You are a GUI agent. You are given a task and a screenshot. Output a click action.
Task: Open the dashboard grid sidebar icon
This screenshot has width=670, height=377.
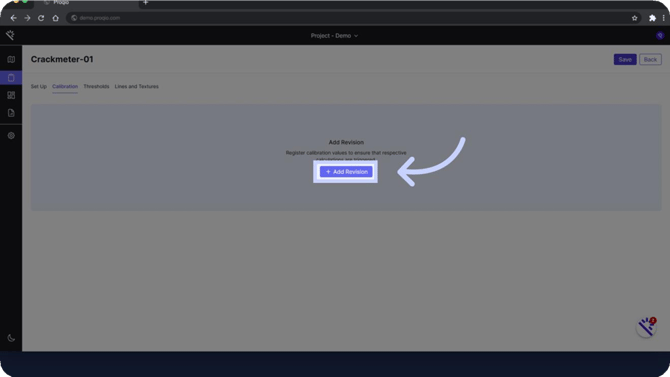click(x=11, y=95)
